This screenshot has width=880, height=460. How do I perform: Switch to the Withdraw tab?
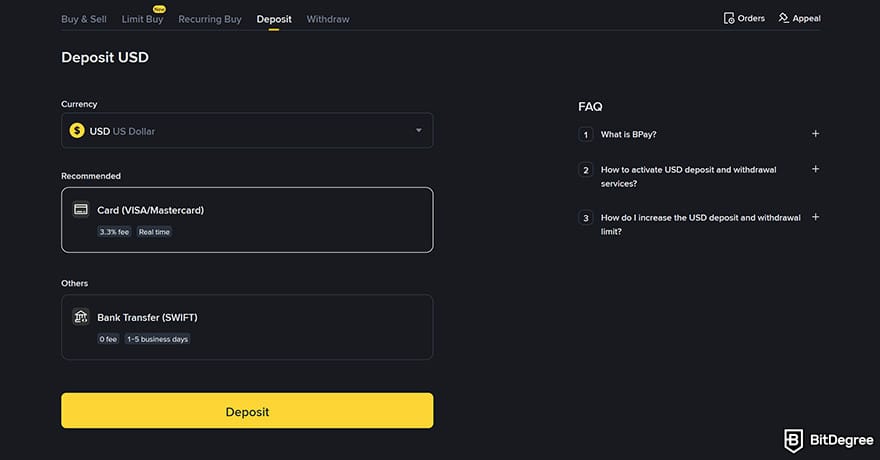[x=328, y=19]
